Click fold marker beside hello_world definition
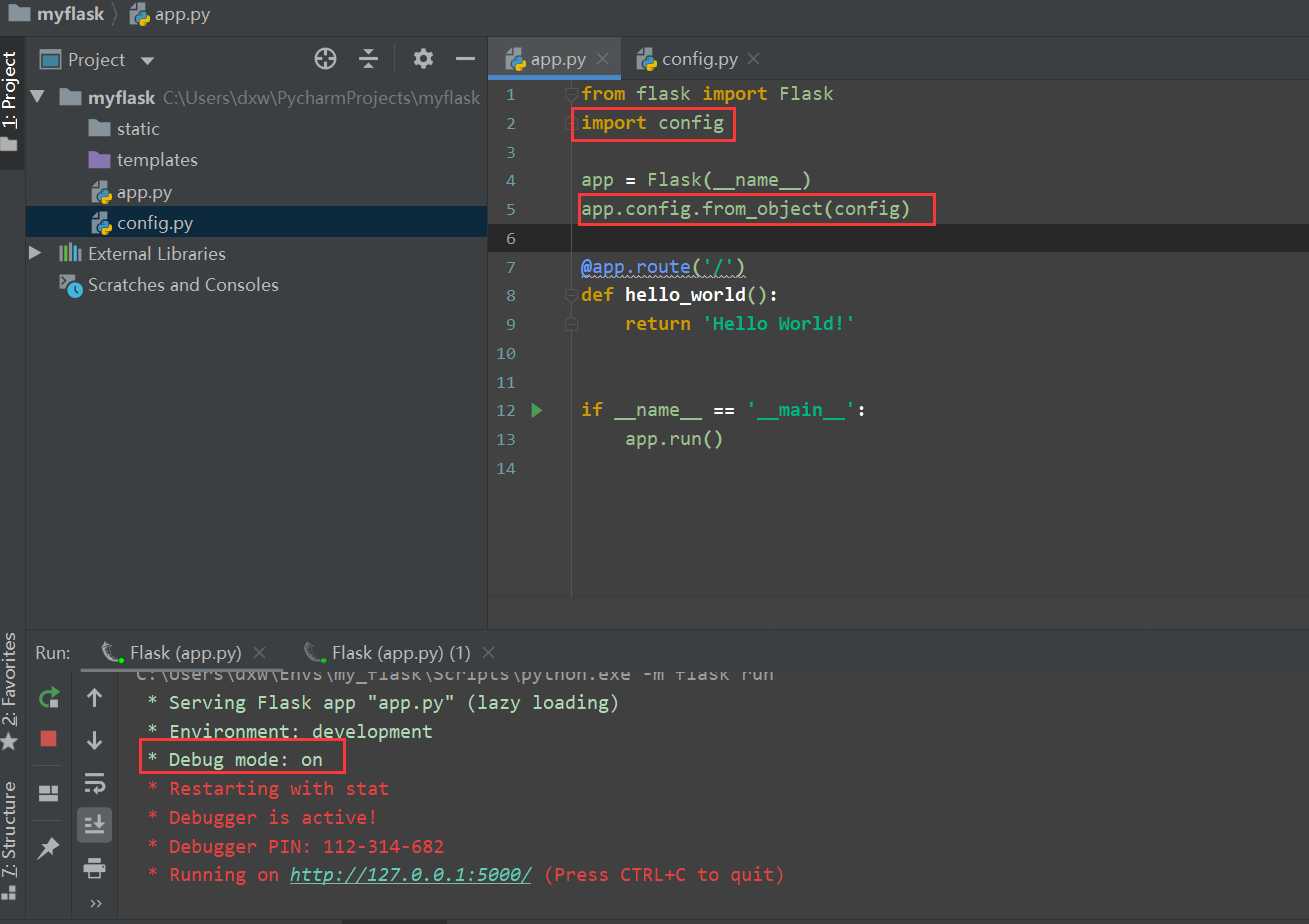The image size is (1309, 924). coord(571,296)
